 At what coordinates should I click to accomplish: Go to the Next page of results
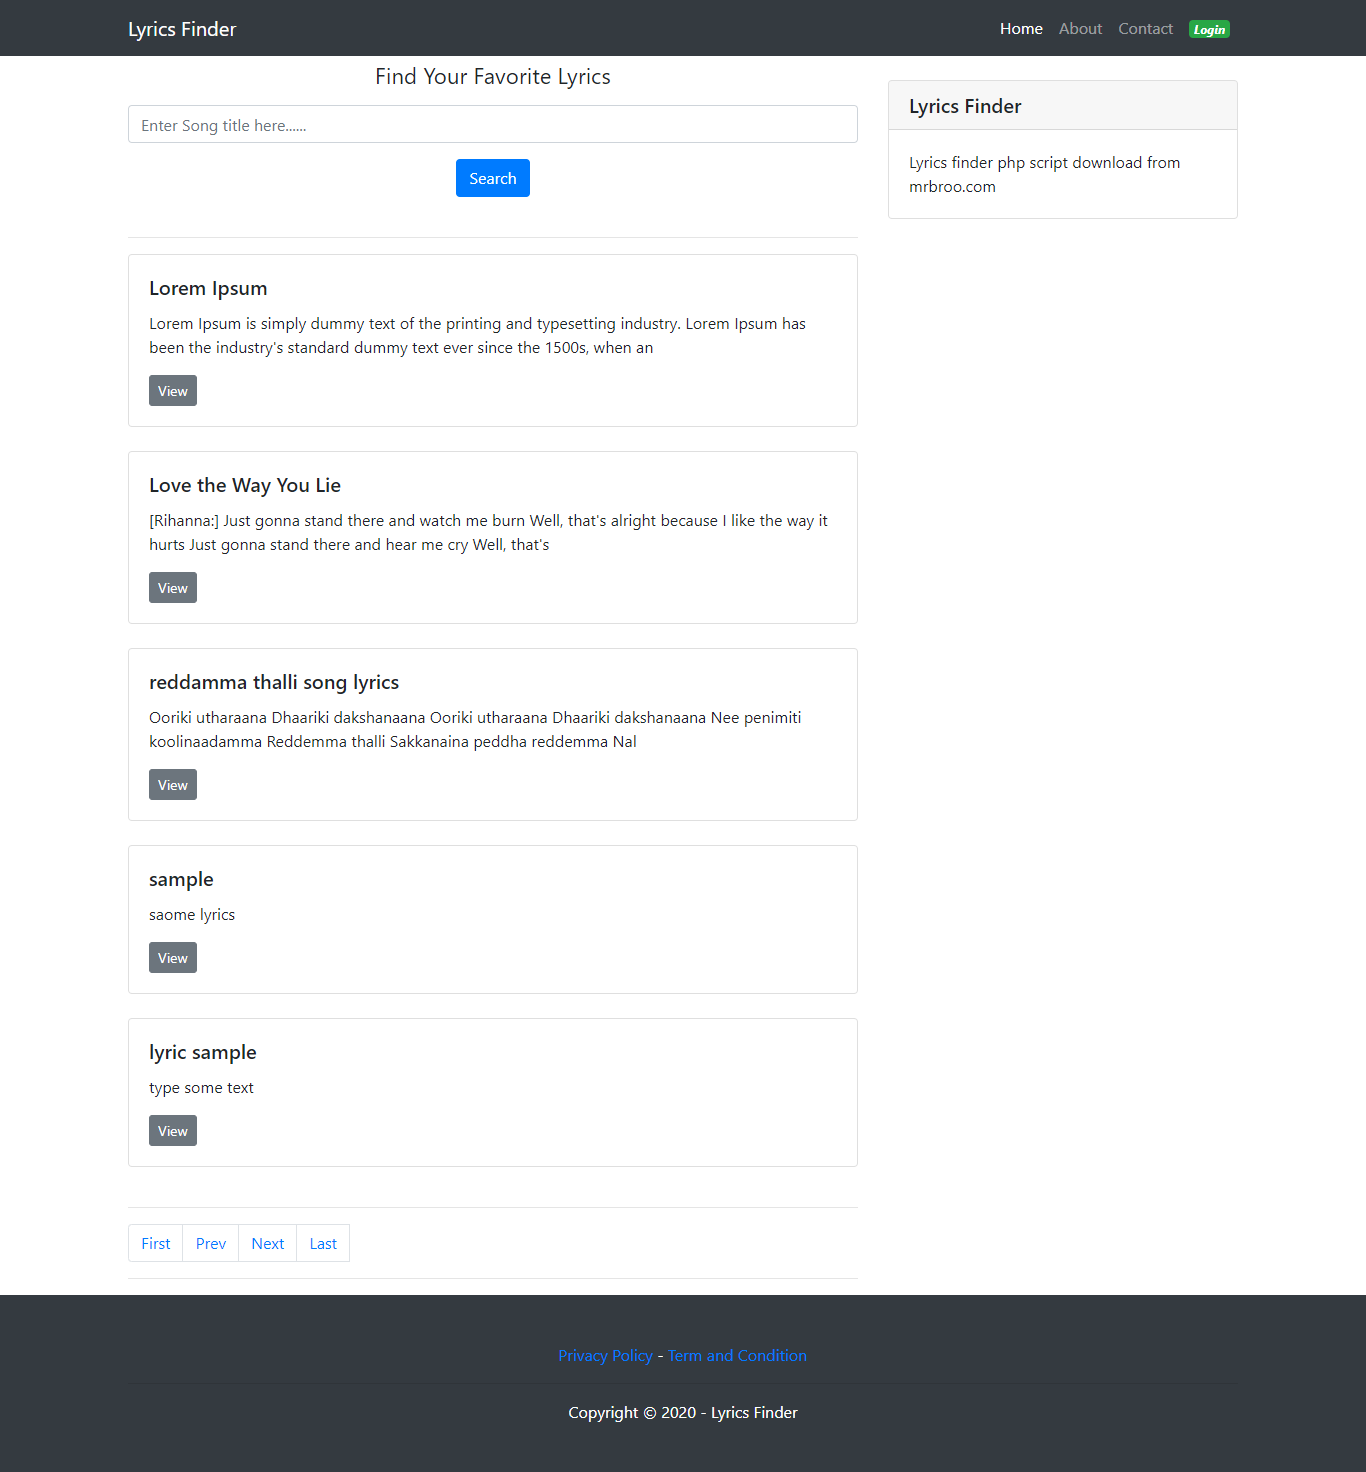tap(267, 1243)
